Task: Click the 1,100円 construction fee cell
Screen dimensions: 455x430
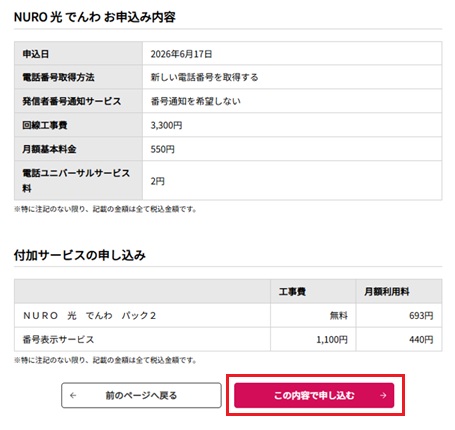Action: pos(313,339)
